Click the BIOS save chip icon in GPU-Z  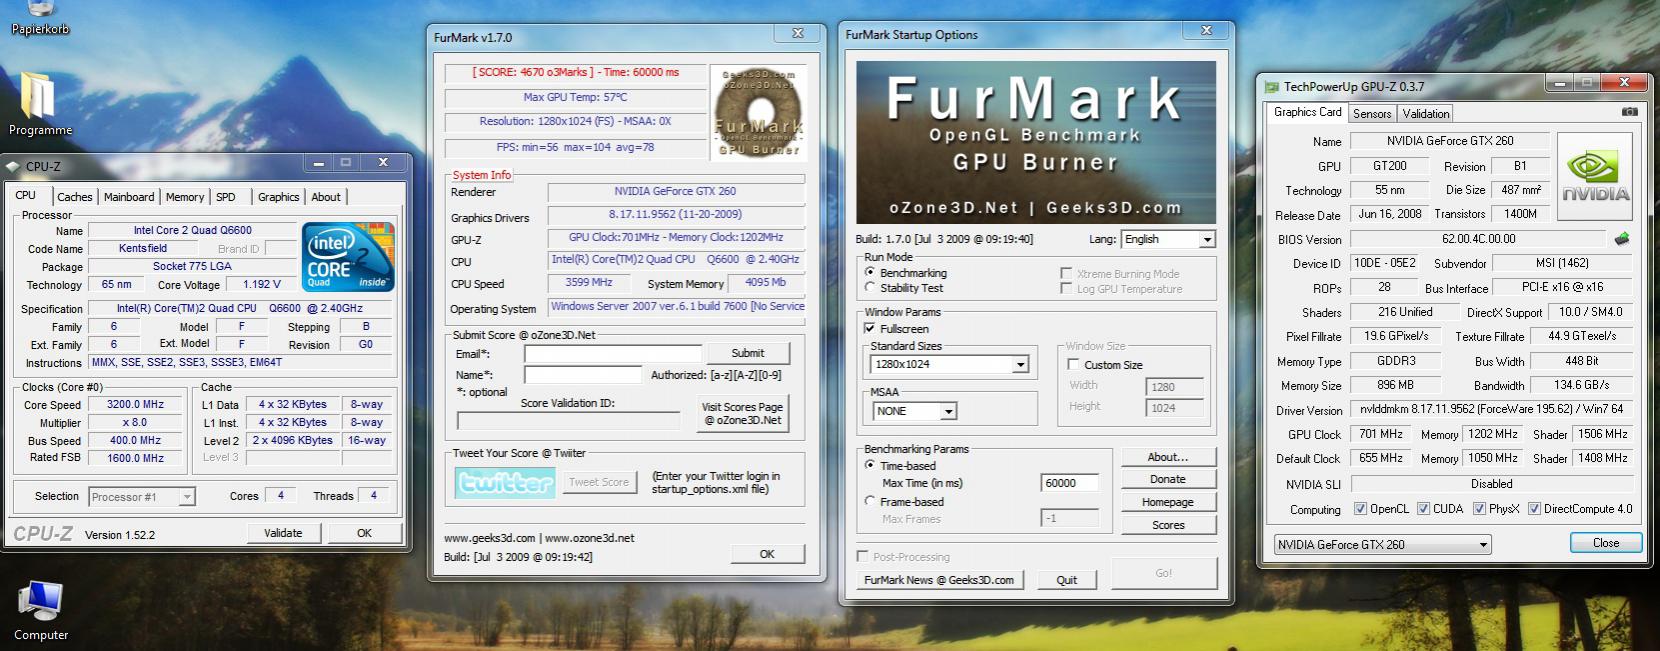(1622, 239)
